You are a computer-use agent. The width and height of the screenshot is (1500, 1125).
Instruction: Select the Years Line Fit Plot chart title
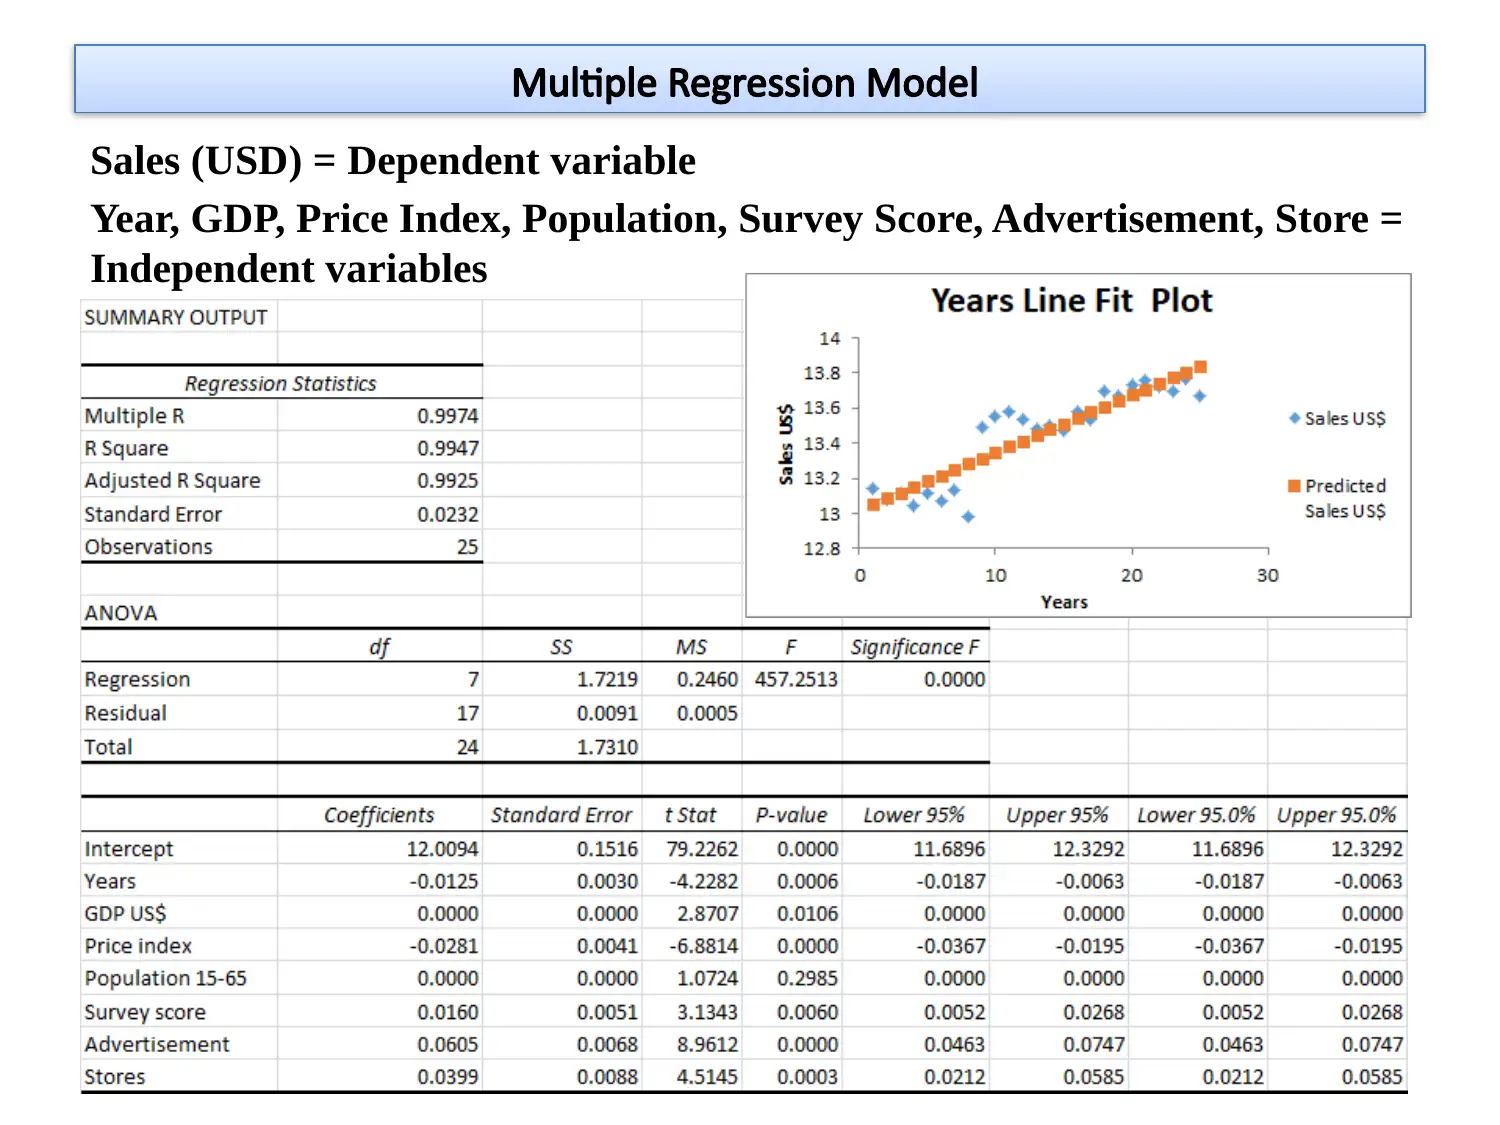[x=1071, y=300]
